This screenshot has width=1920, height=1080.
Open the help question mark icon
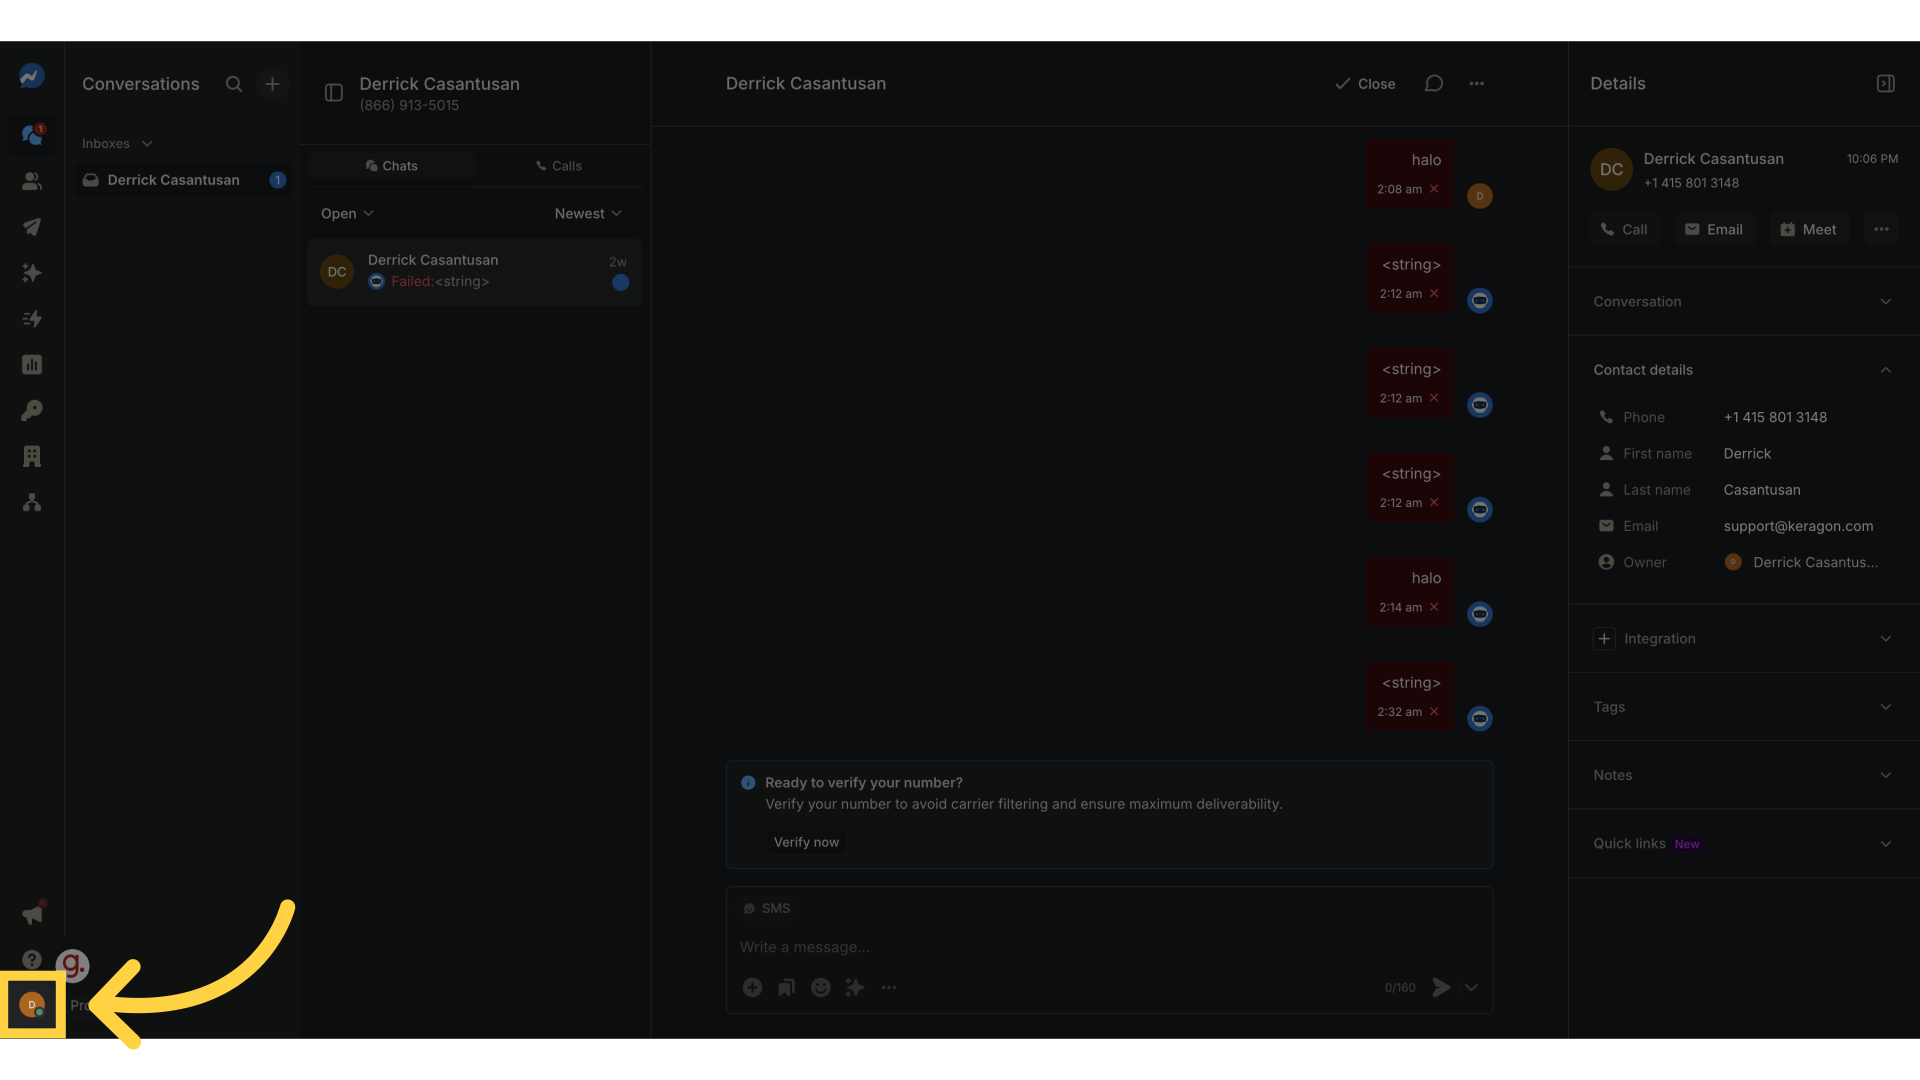click(x=32, y=960)
